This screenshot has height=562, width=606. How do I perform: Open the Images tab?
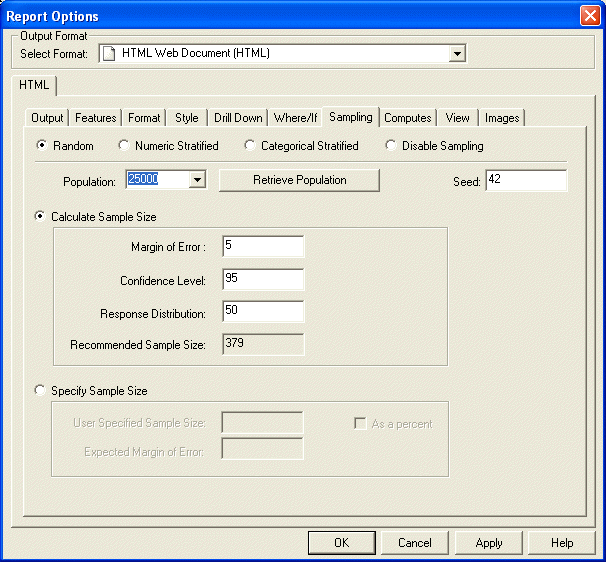click(502, 118)
